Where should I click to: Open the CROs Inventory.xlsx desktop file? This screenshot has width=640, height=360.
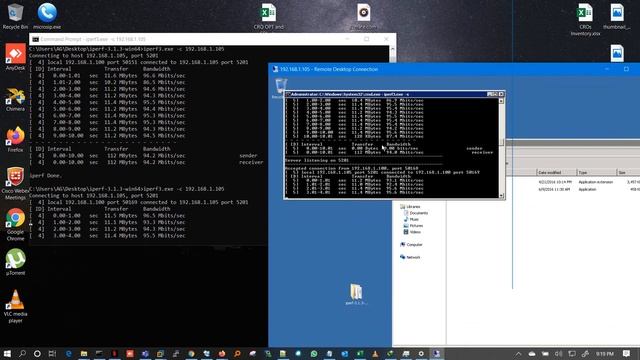585,20
